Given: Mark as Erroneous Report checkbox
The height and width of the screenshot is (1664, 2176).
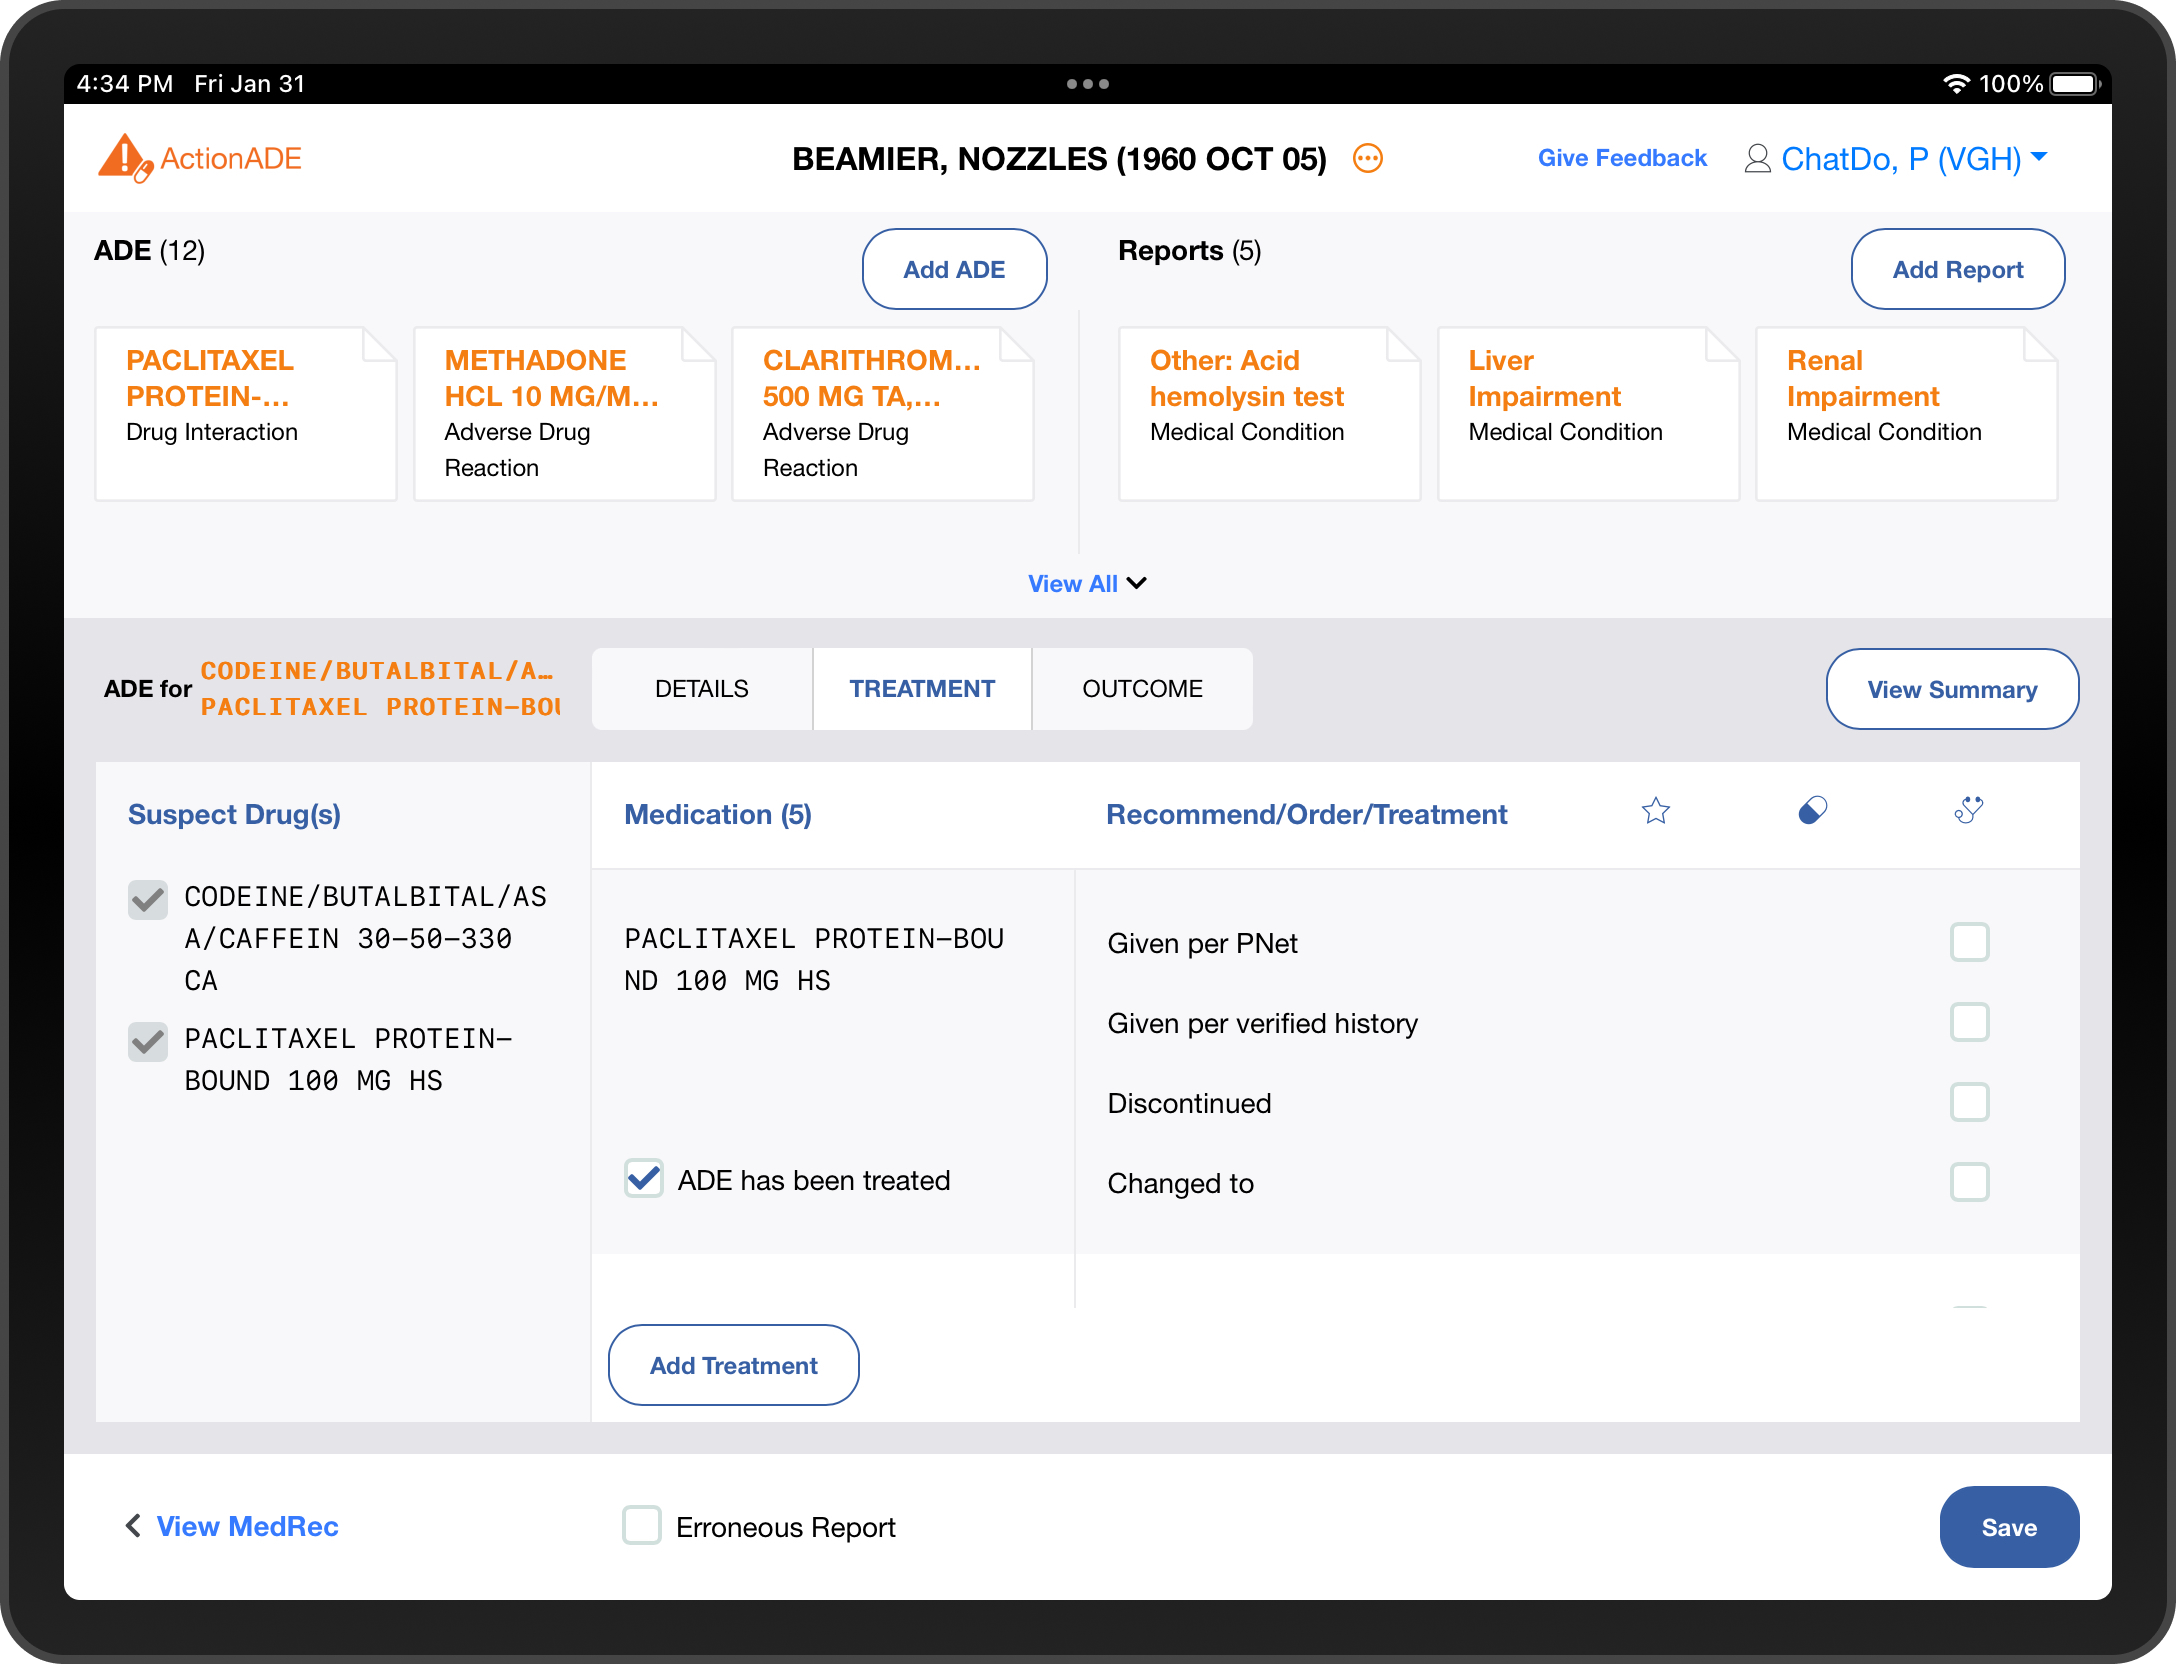Looking at the screenshot, I should 642,1525.
